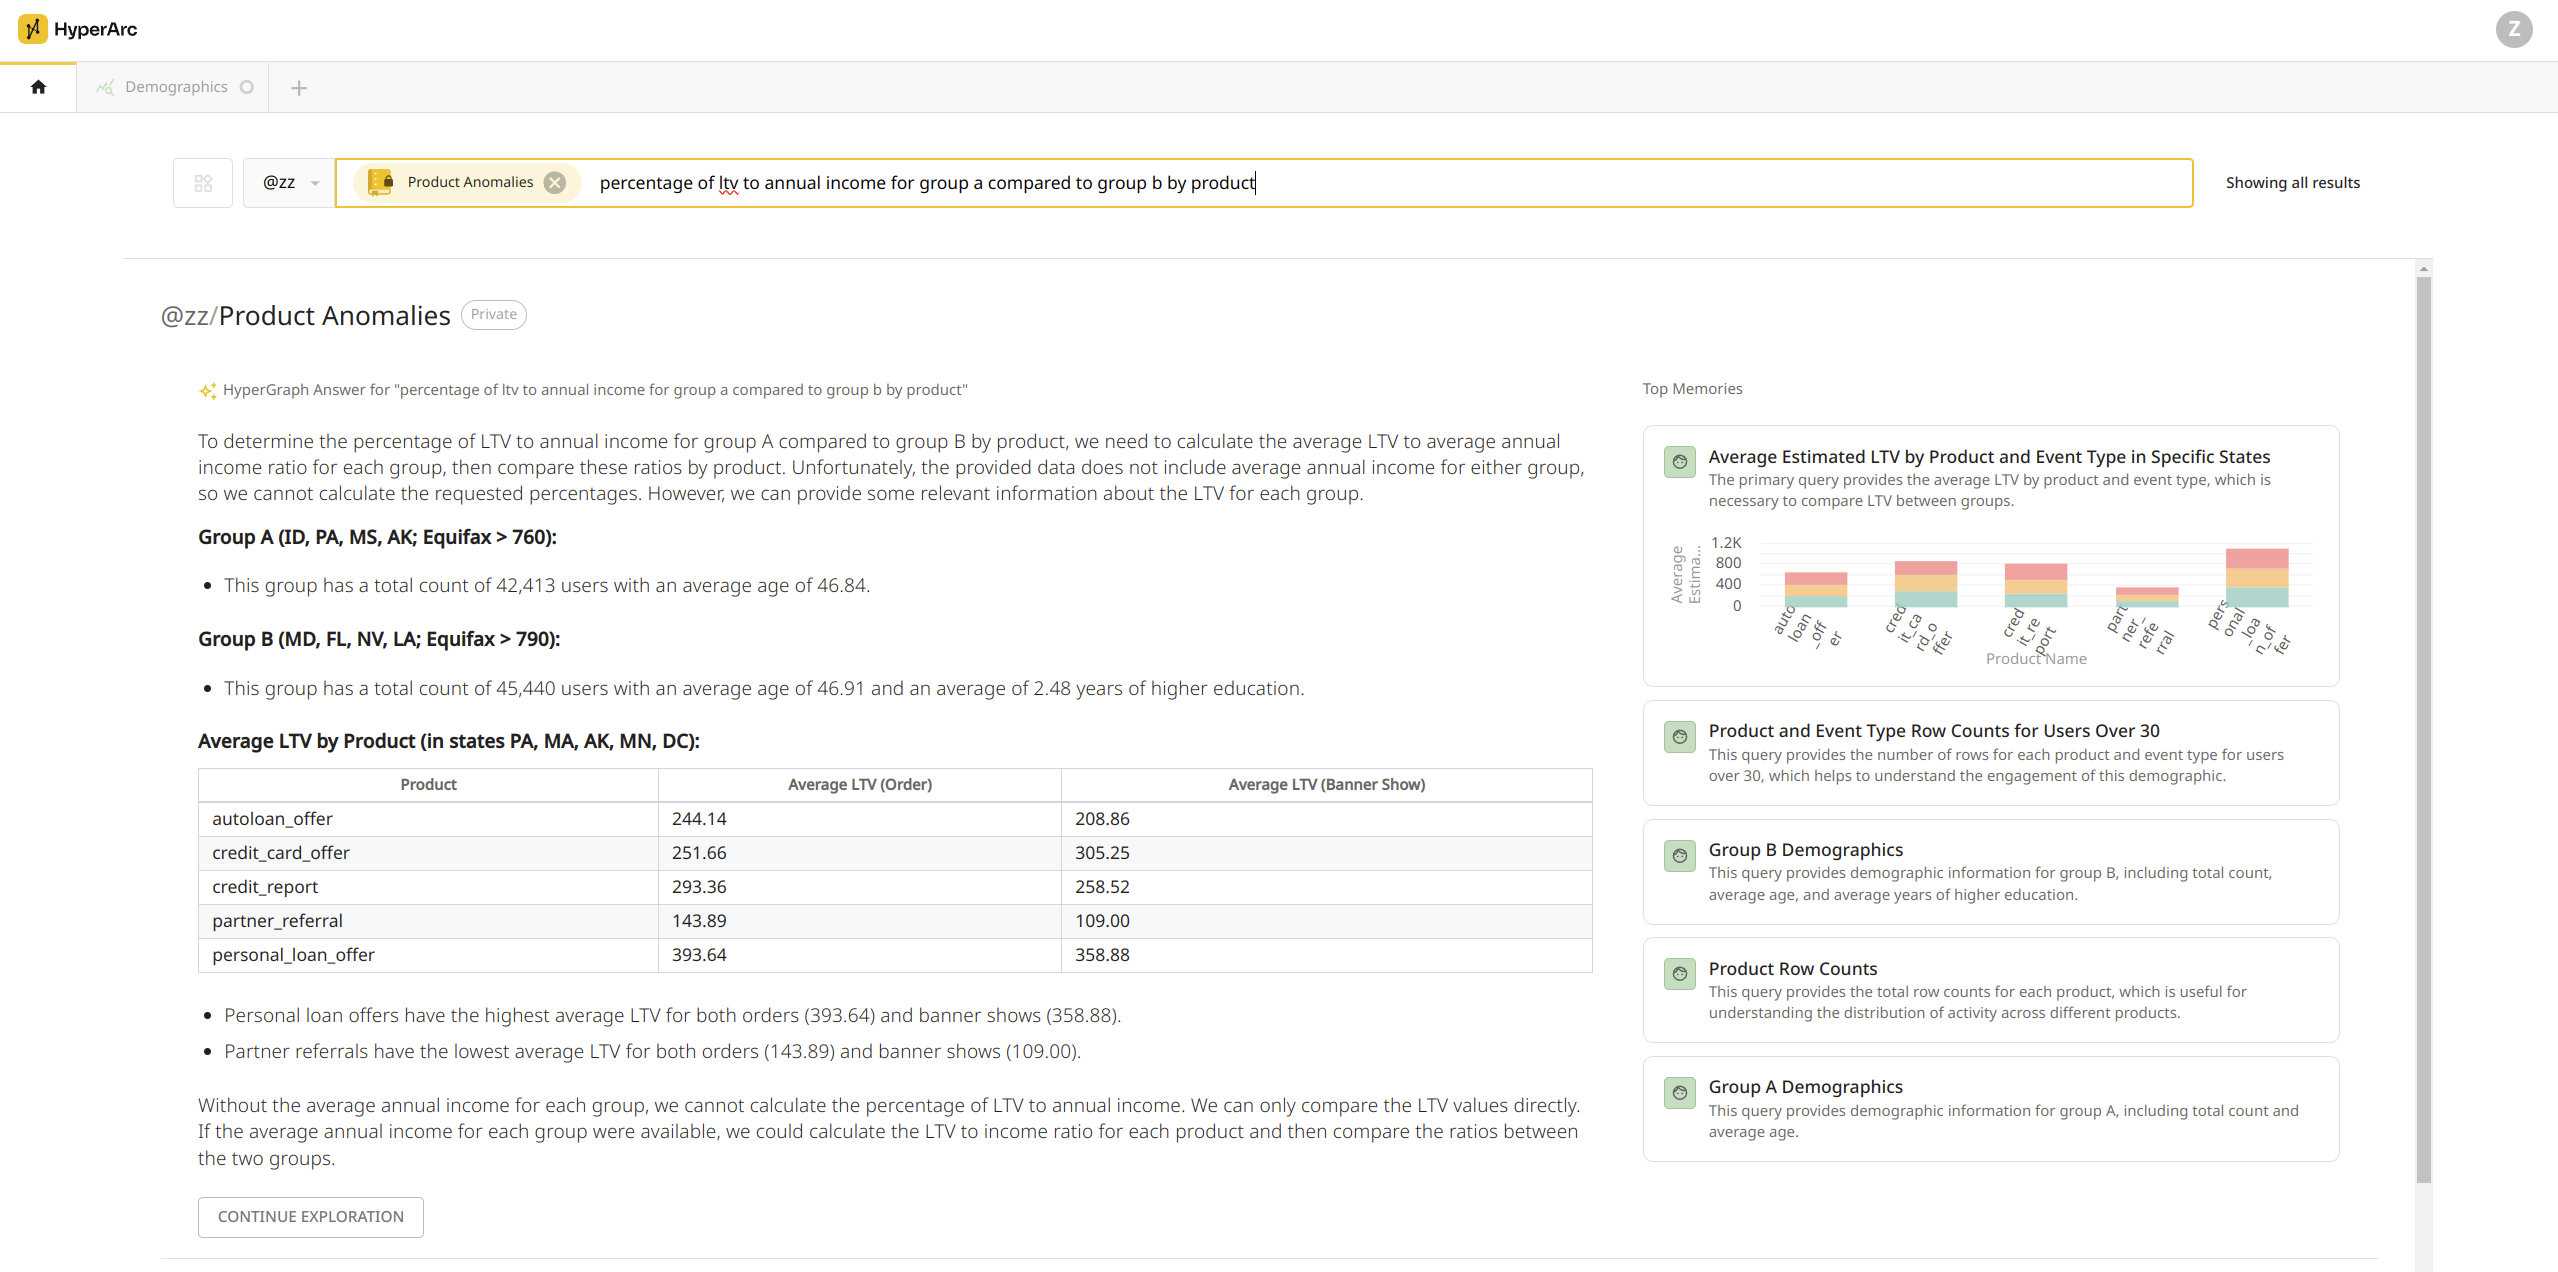This screenshot has height=1272, width=2558.
Task: Click the HyperGraph sparkle icon
Action: [207, 391]
